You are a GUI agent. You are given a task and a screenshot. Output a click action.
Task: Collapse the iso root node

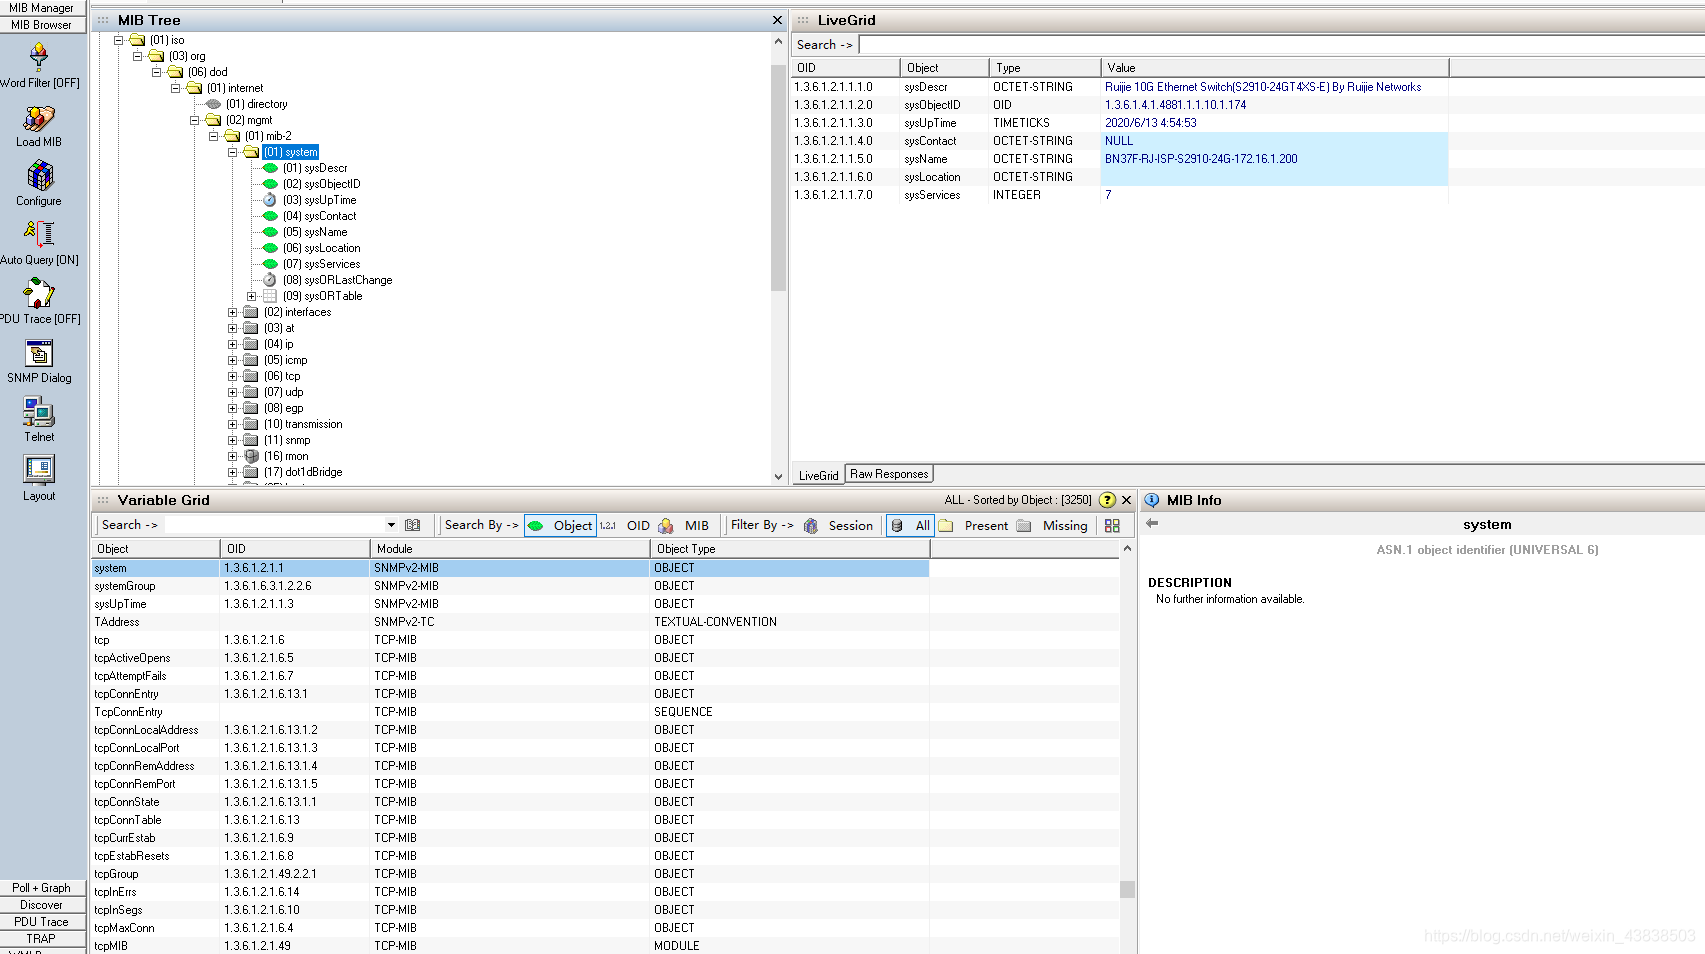[x=118, y=40]
